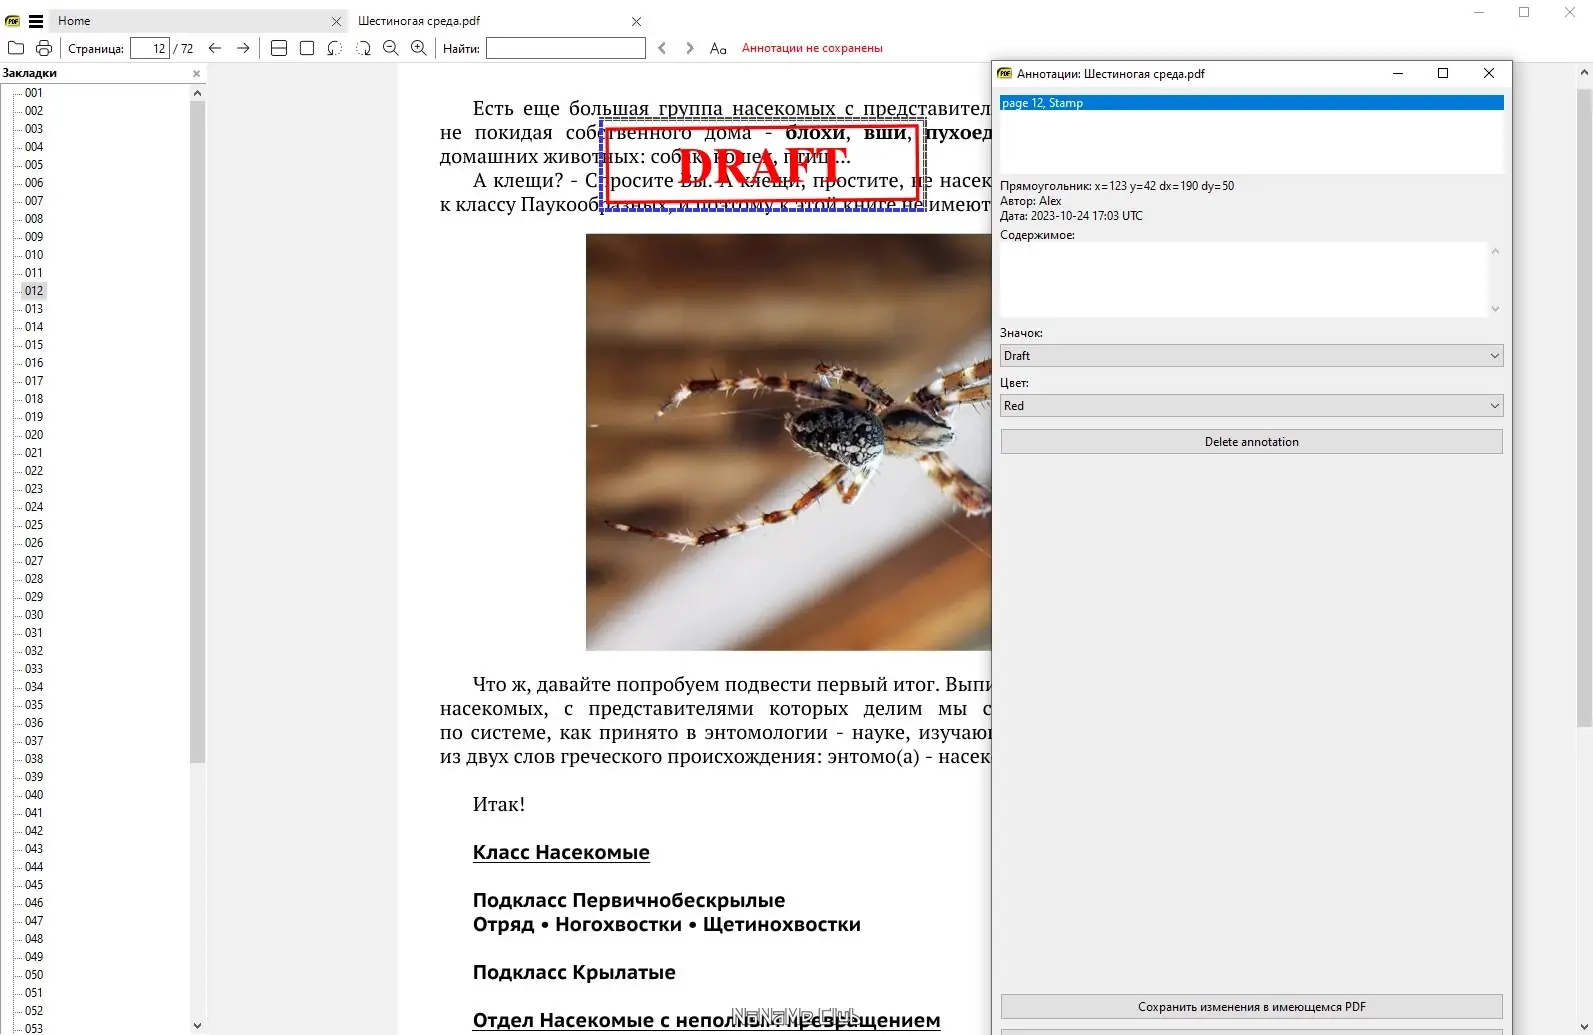Screen dimensions: 1593x1035
Task: Find previous search match arrow
Action: click(x=662, y=48)
